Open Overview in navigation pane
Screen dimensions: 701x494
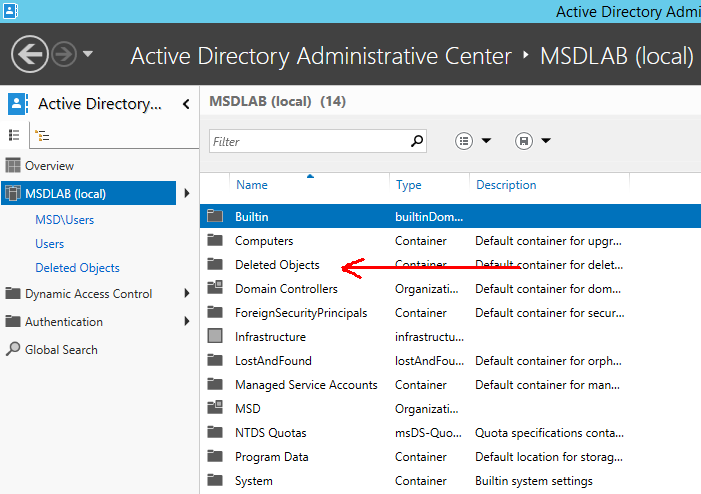49,166
